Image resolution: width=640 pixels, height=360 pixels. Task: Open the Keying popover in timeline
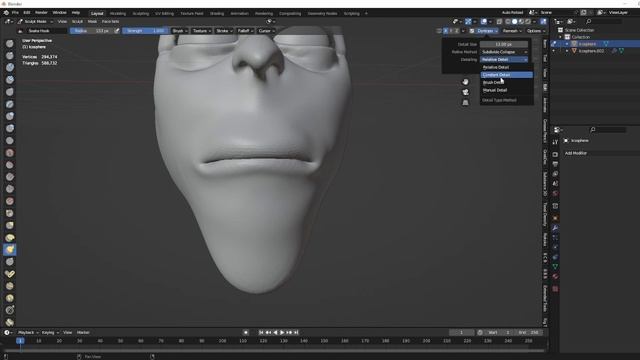(x=50, y=333)
